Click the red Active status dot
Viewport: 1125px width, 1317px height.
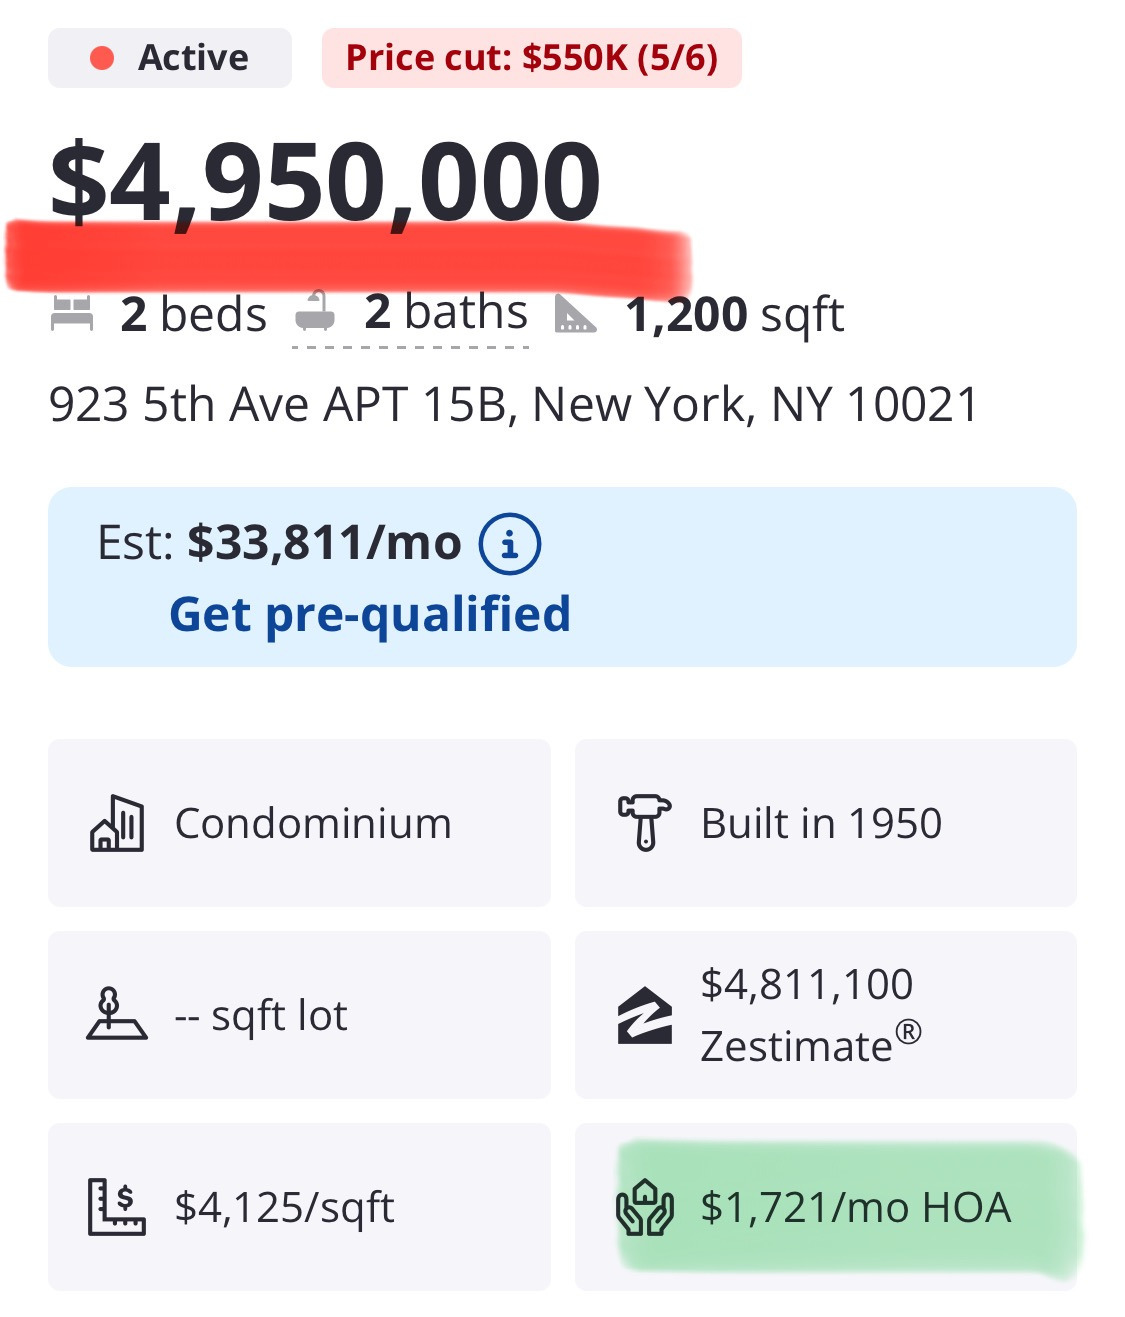[102, 58]
